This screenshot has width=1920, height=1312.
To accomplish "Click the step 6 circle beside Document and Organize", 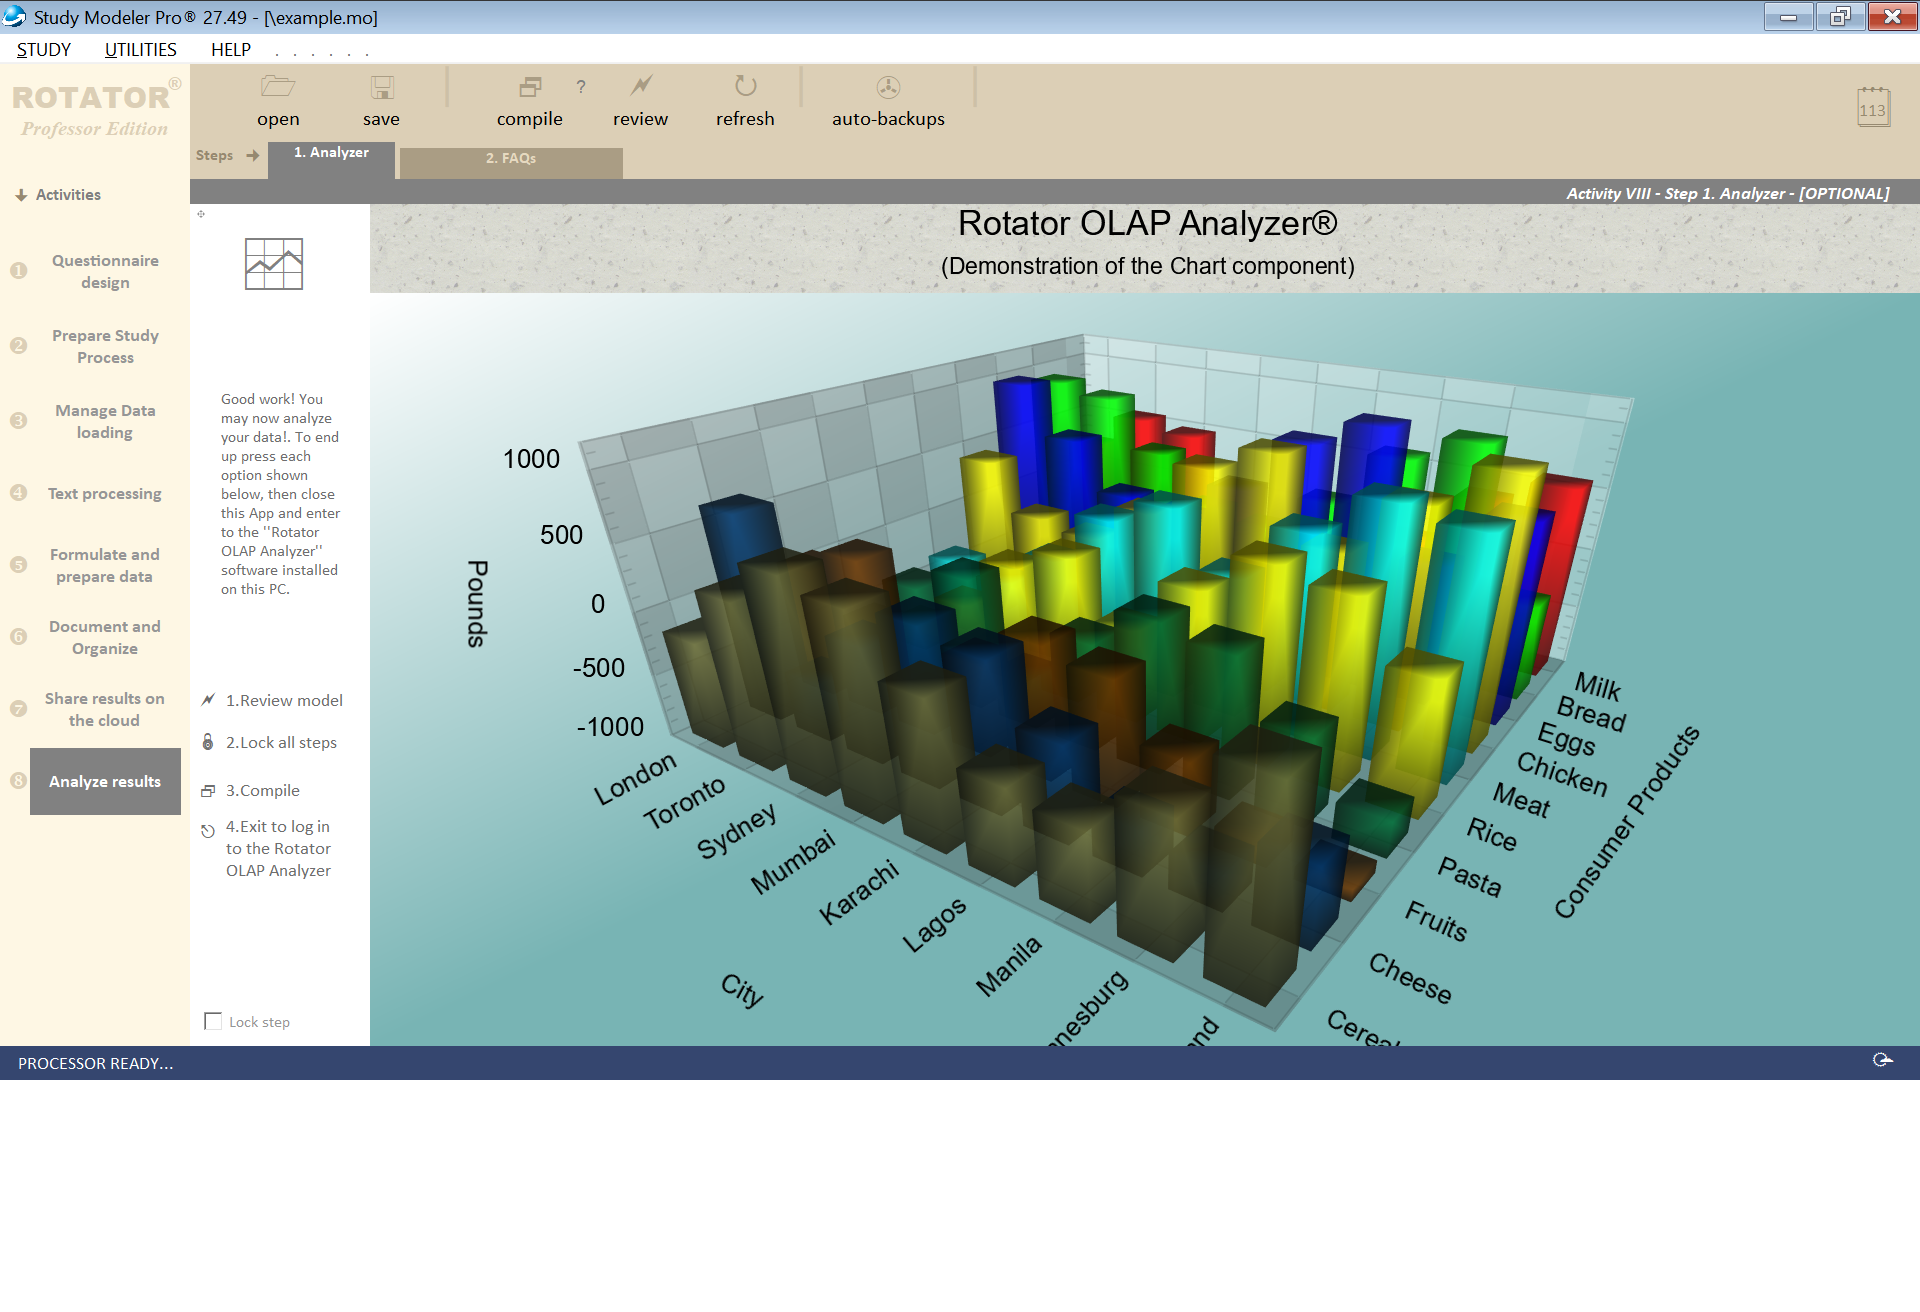I will coord(18,637).
